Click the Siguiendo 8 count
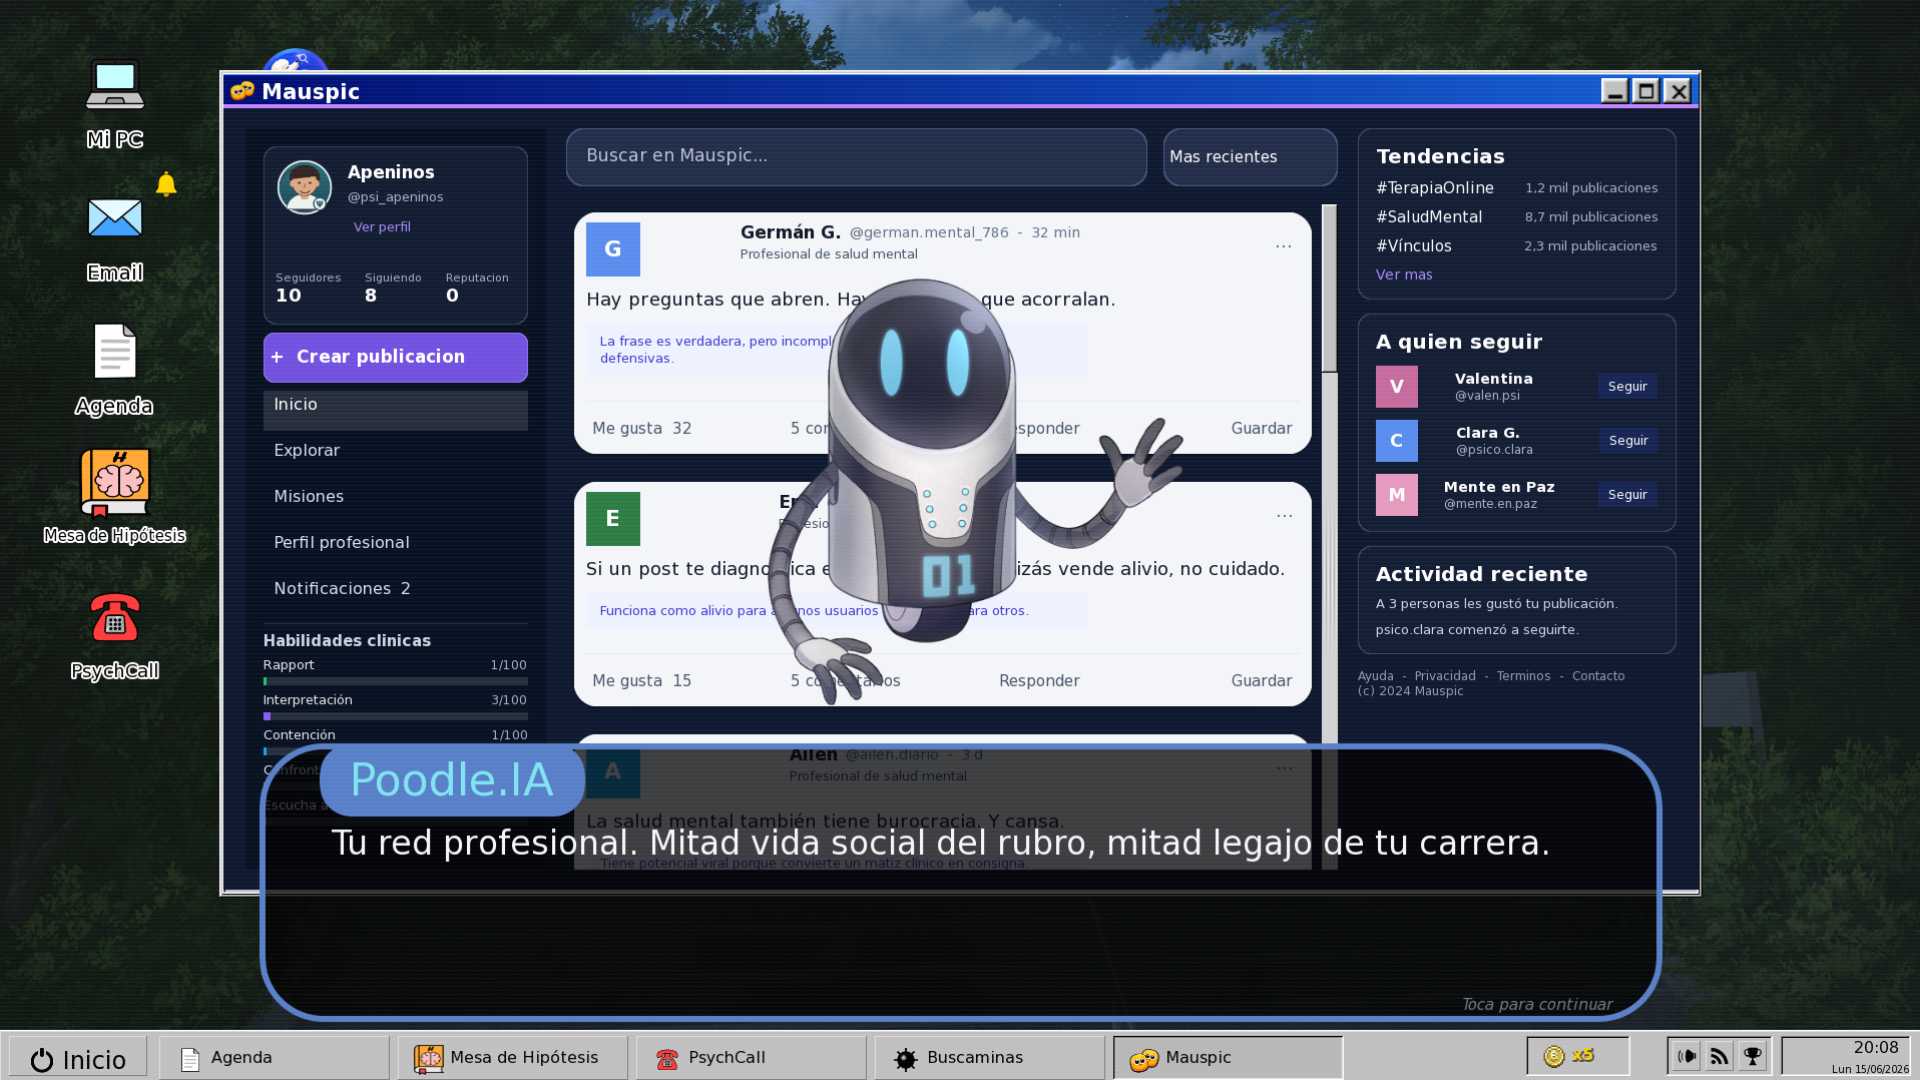This screenshot has width=1920, height=1080. tap(393, 288)
